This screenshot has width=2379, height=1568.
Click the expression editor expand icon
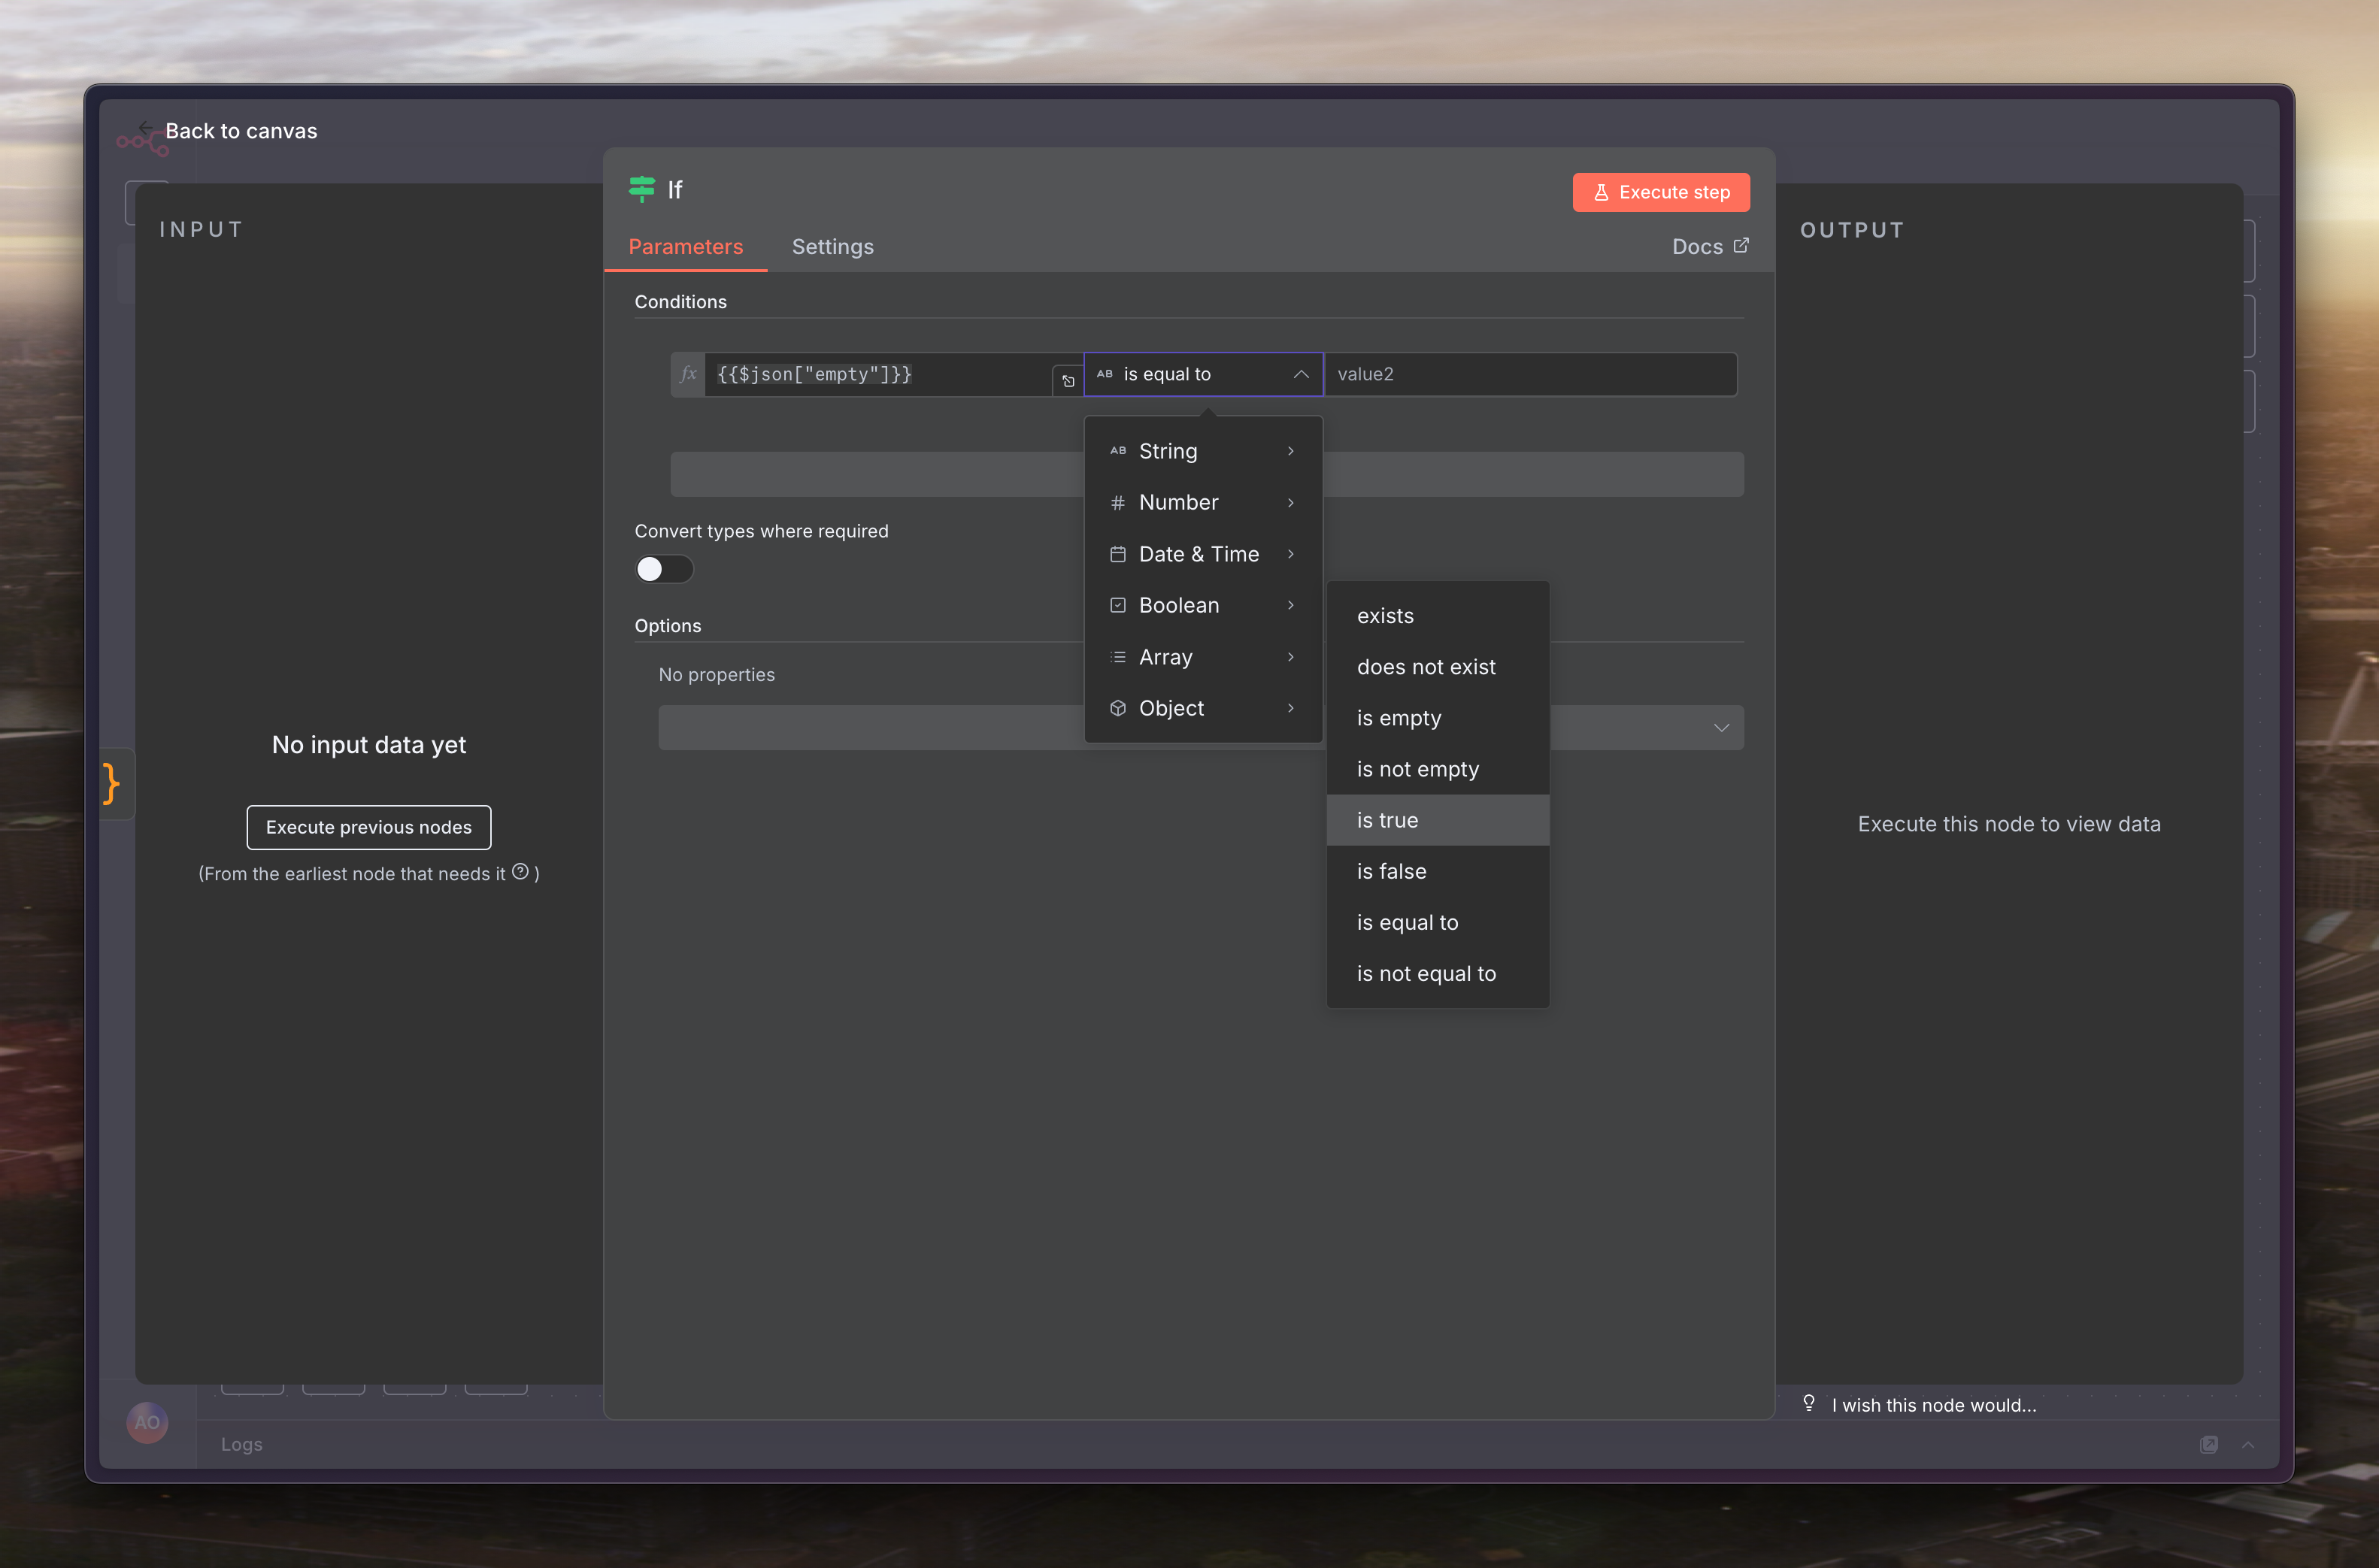1068,381
